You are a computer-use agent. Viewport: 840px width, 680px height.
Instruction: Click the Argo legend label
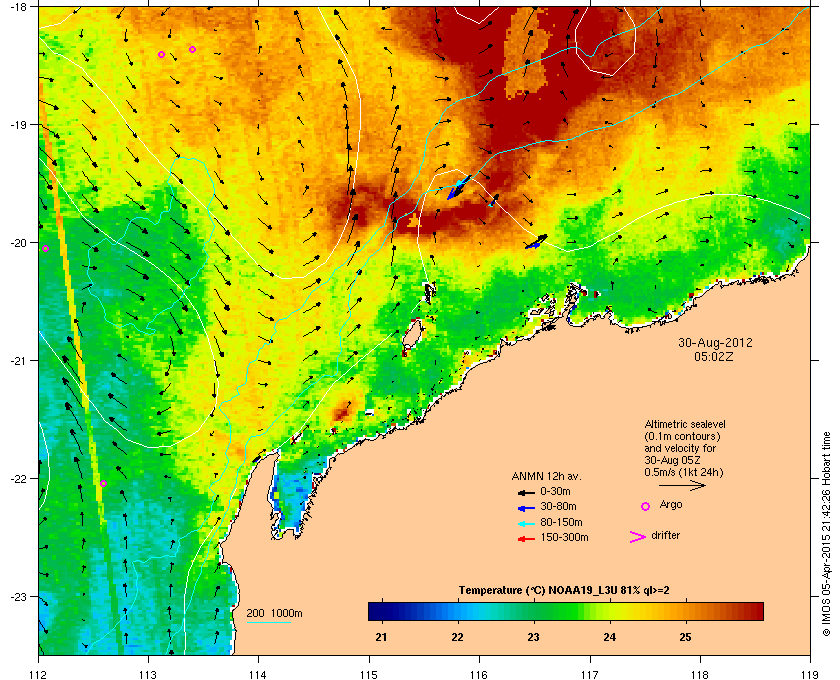point(671,505)
